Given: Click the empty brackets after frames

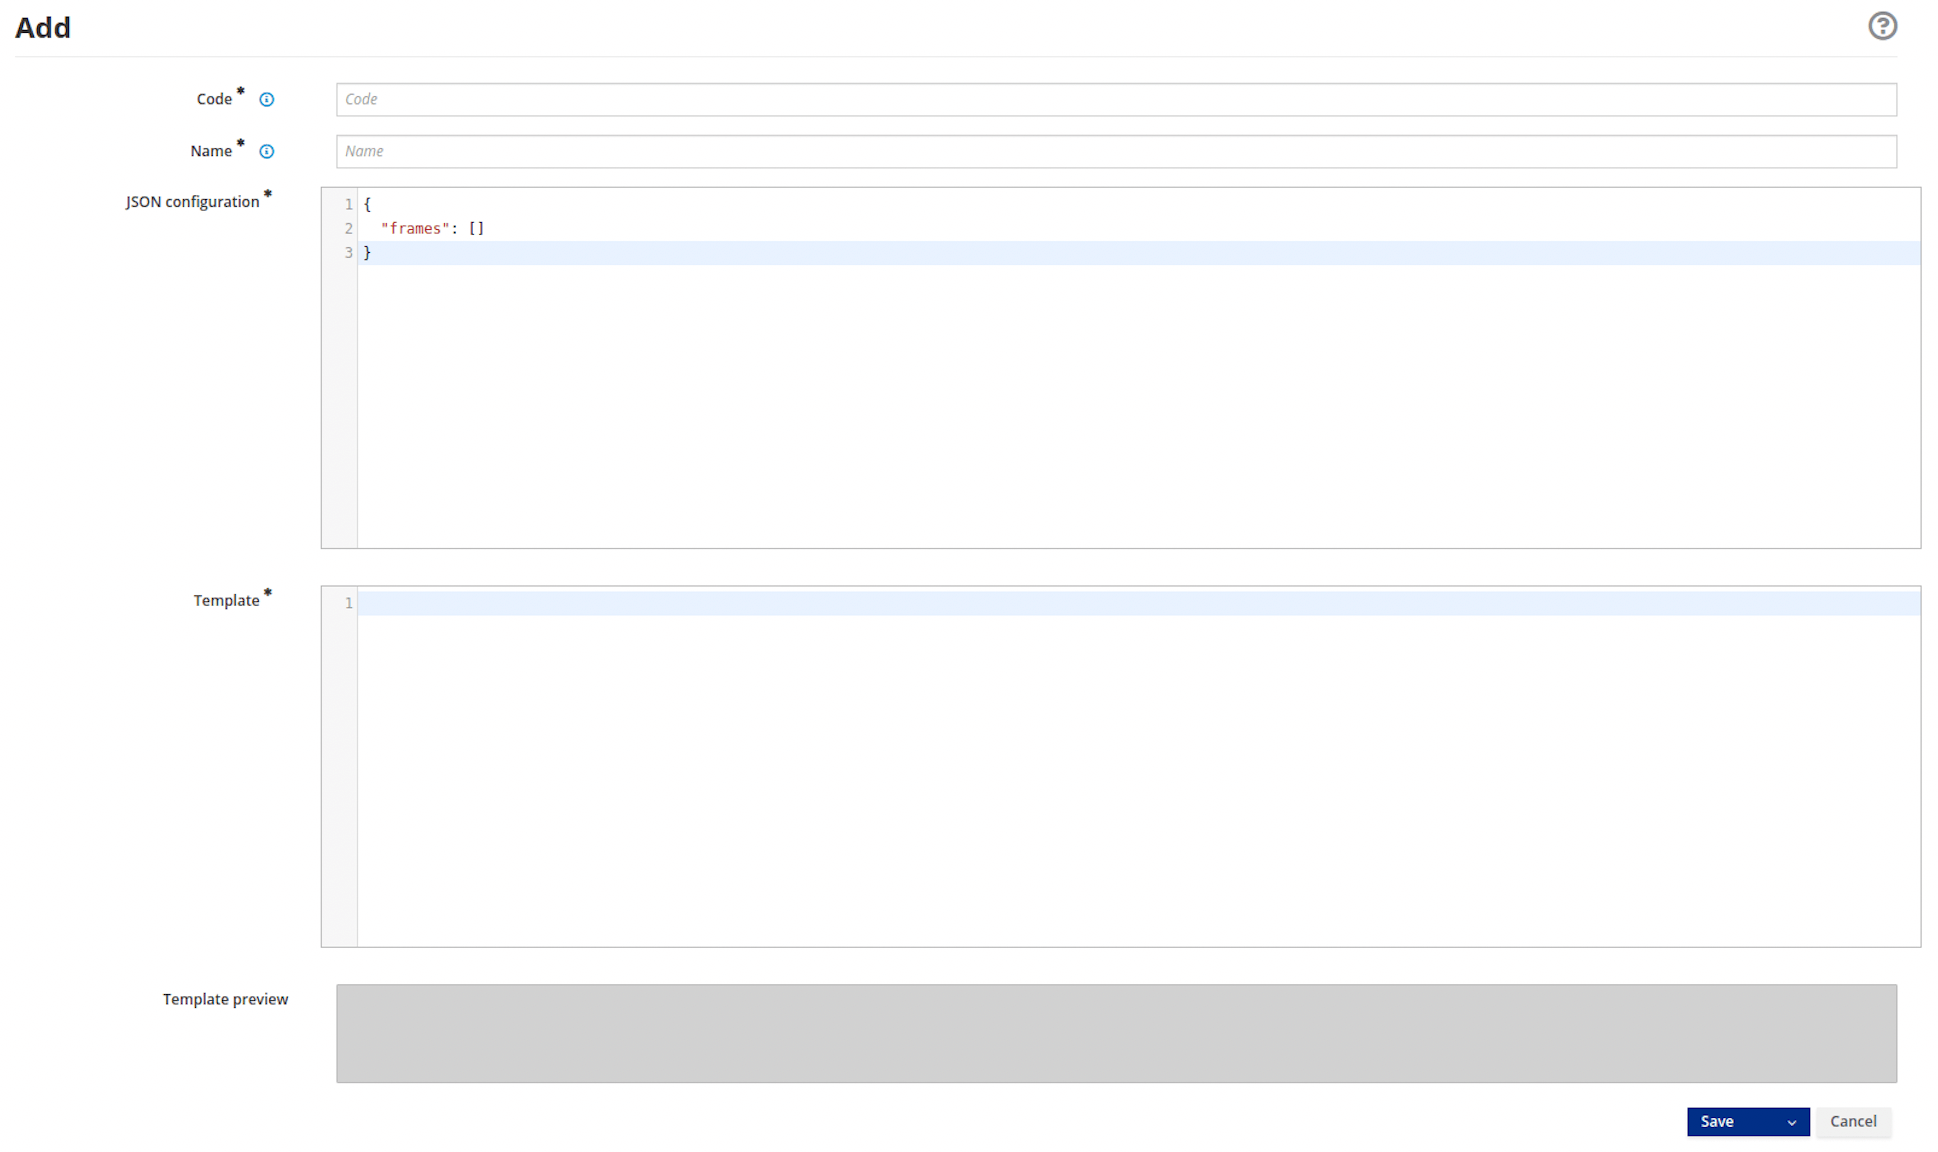Looking at the screenshot, I should (476, 228).
